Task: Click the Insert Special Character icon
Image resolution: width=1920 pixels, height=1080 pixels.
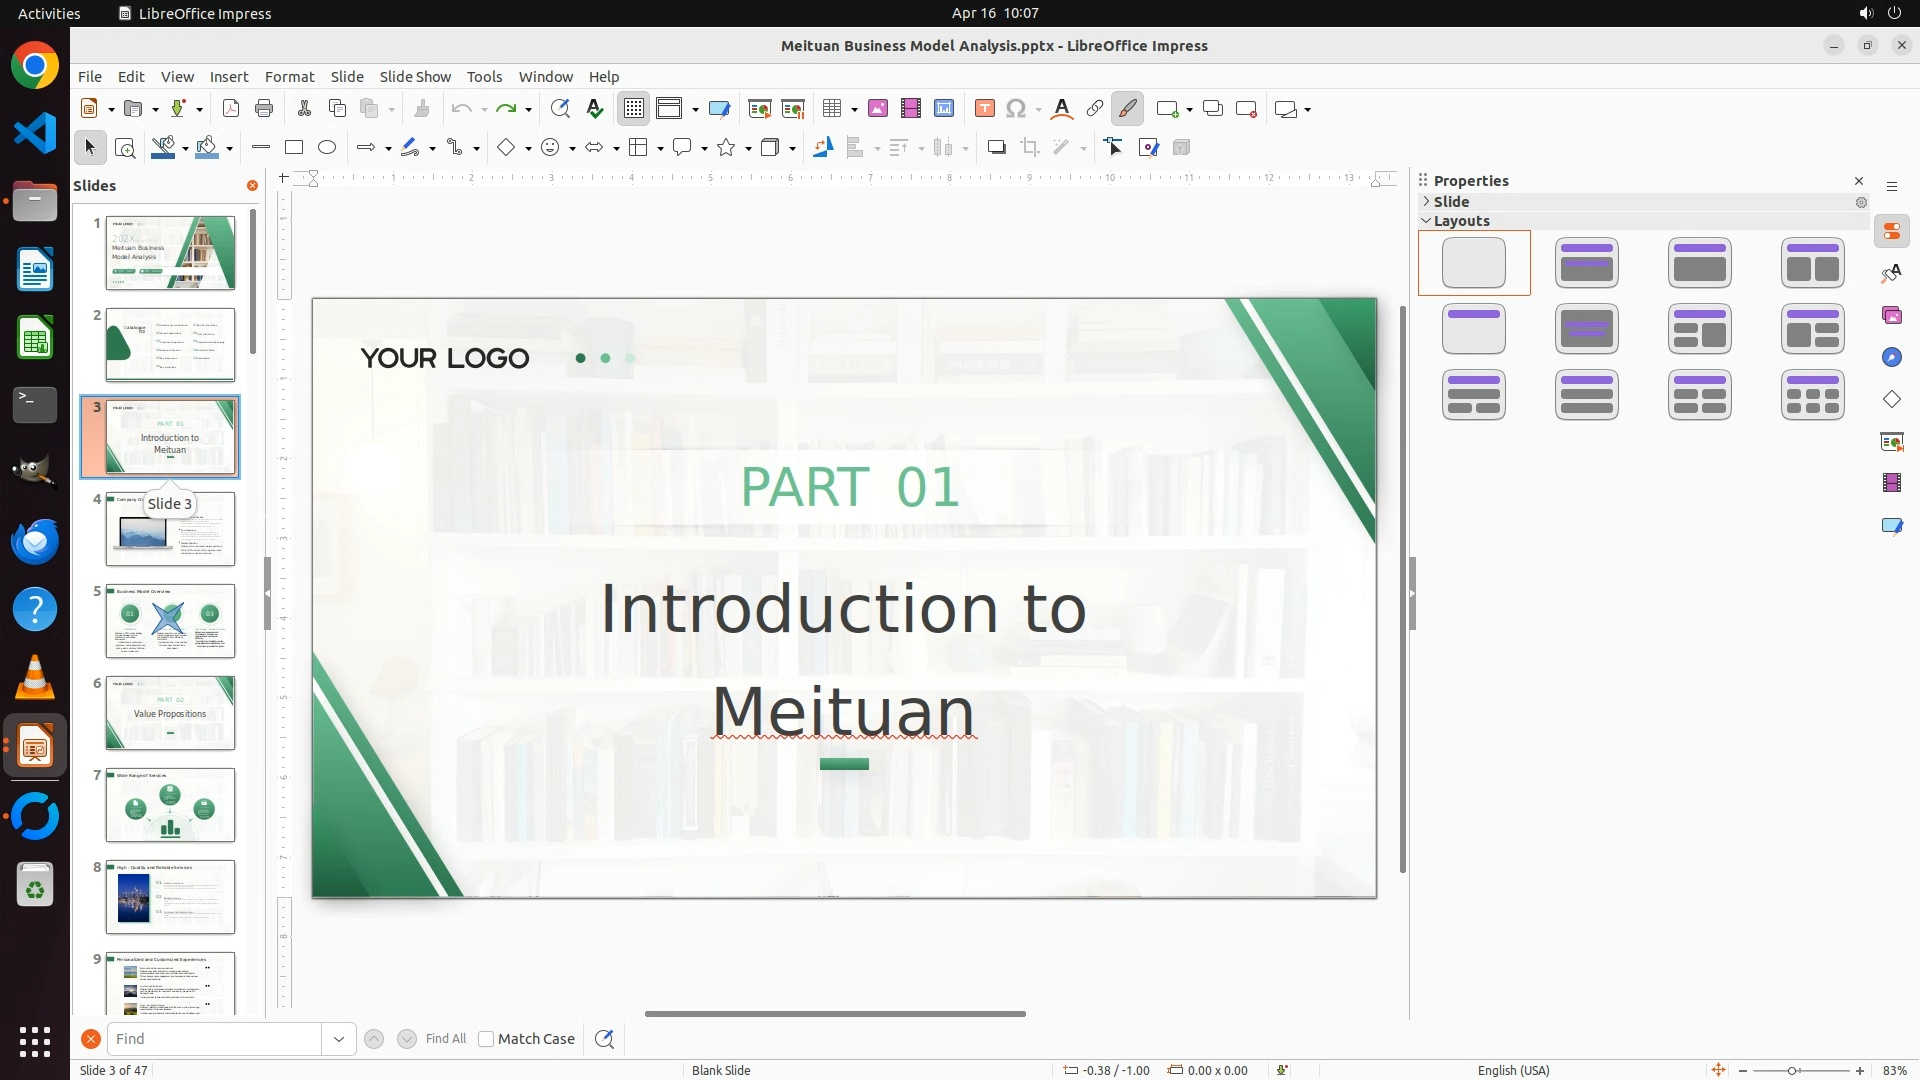Action: tap(1016, 109)
